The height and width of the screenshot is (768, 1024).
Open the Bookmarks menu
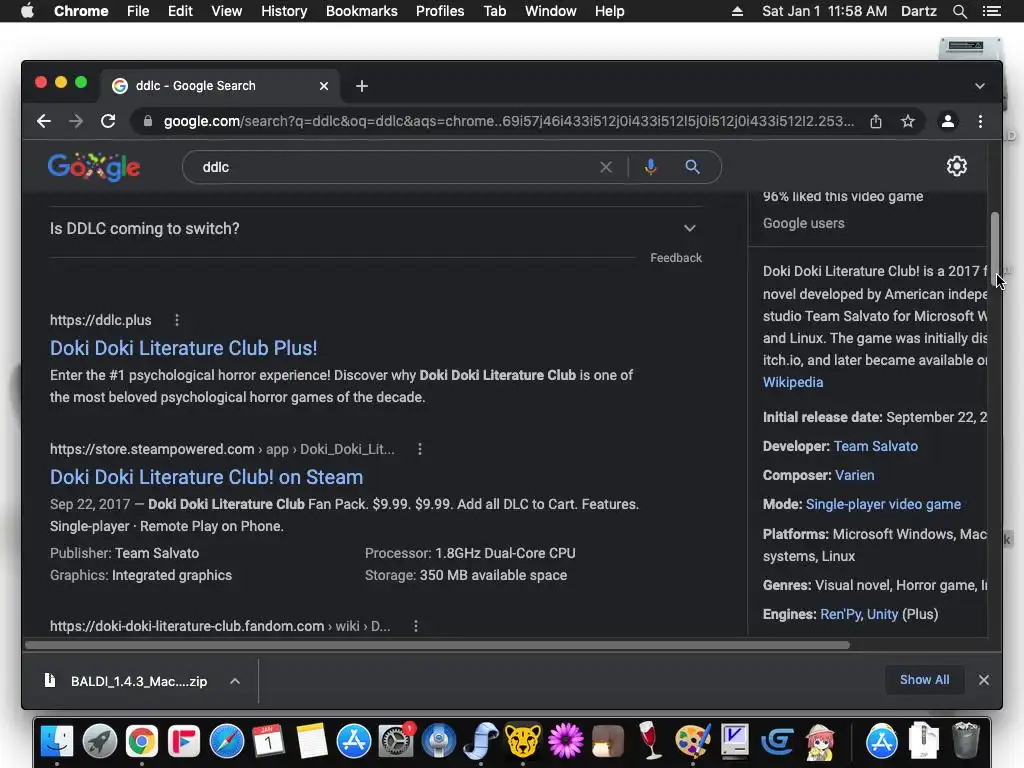pyautogui.click(x=362, y=11)
